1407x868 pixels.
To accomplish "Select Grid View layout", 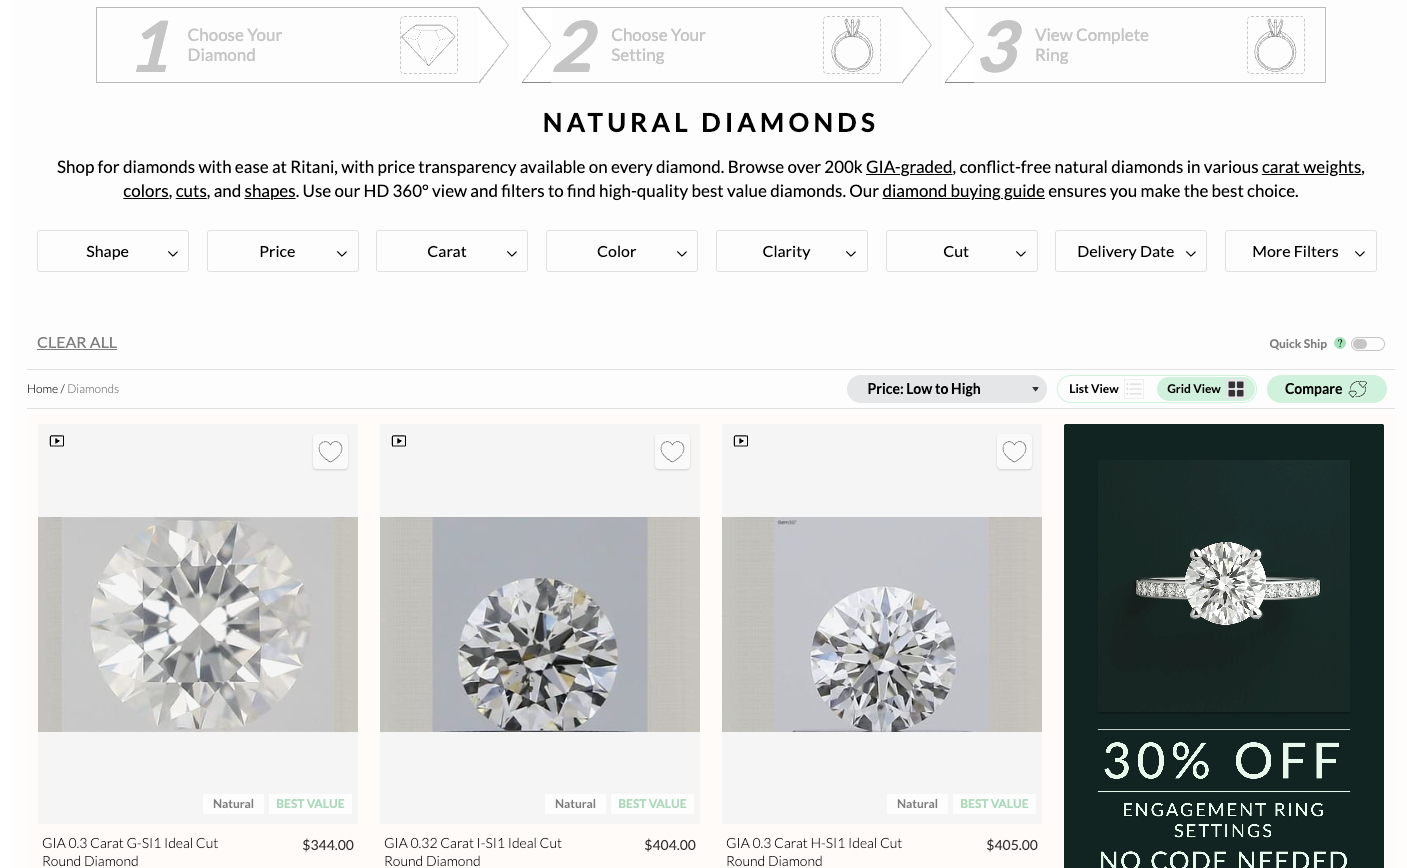I will coord(1205,389).
